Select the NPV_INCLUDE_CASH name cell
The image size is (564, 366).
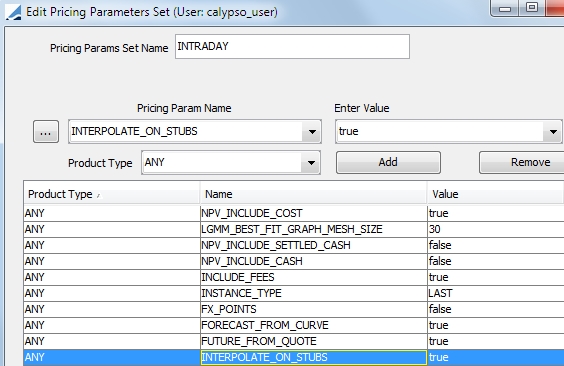tap(314, 261)
